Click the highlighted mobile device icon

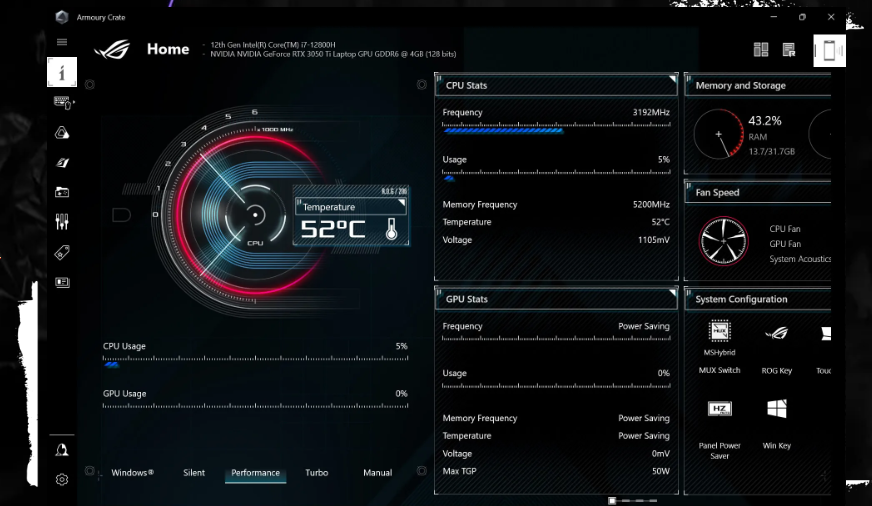829,51
